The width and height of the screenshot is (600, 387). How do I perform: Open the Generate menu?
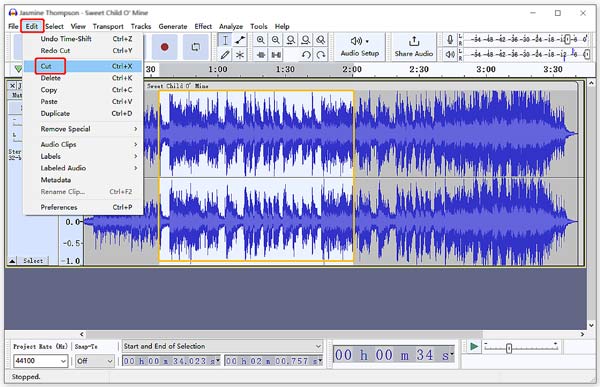point(173,26)
